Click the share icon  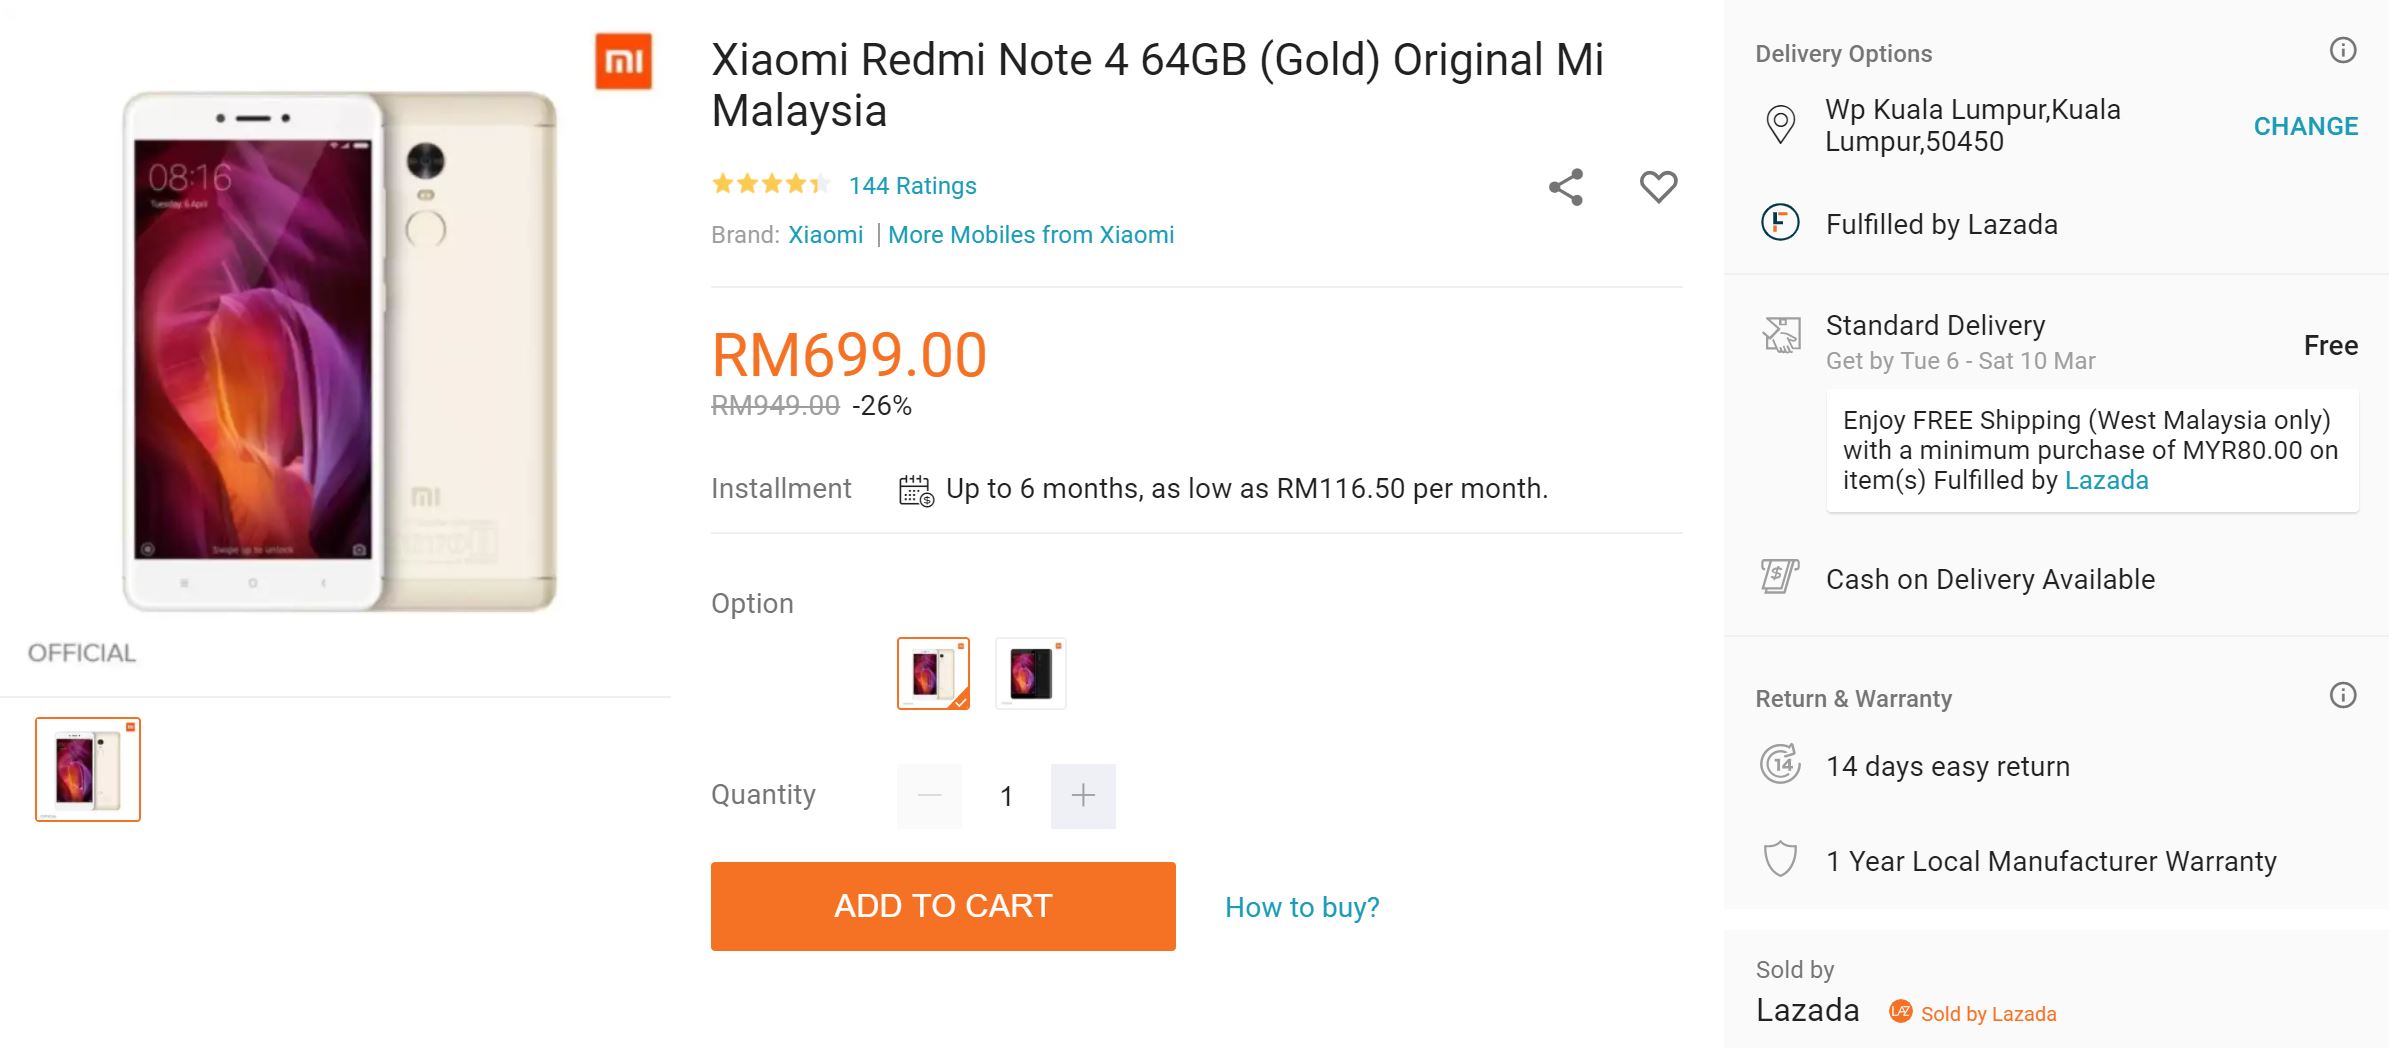(x=1566, y=187)
